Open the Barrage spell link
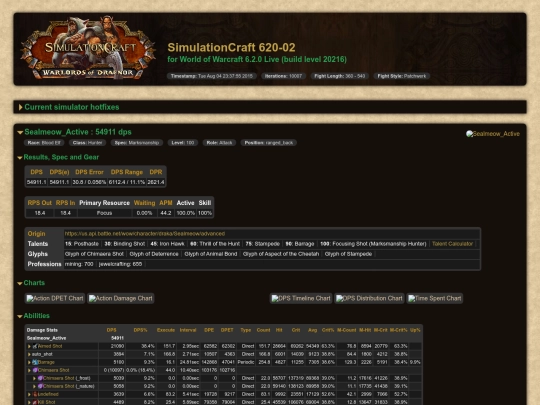This screenshot has width=540, height=405. [46, 362]
